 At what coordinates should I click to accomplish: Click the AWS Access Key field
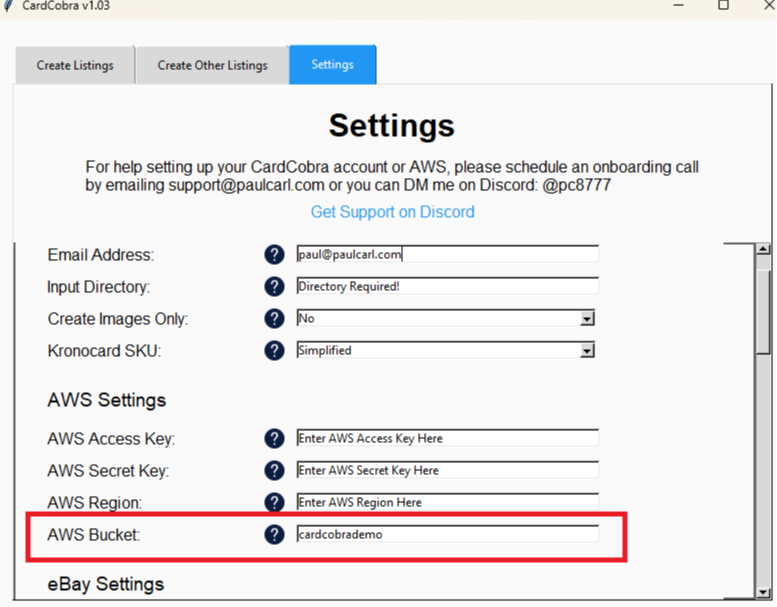click(x=447, y=438)
